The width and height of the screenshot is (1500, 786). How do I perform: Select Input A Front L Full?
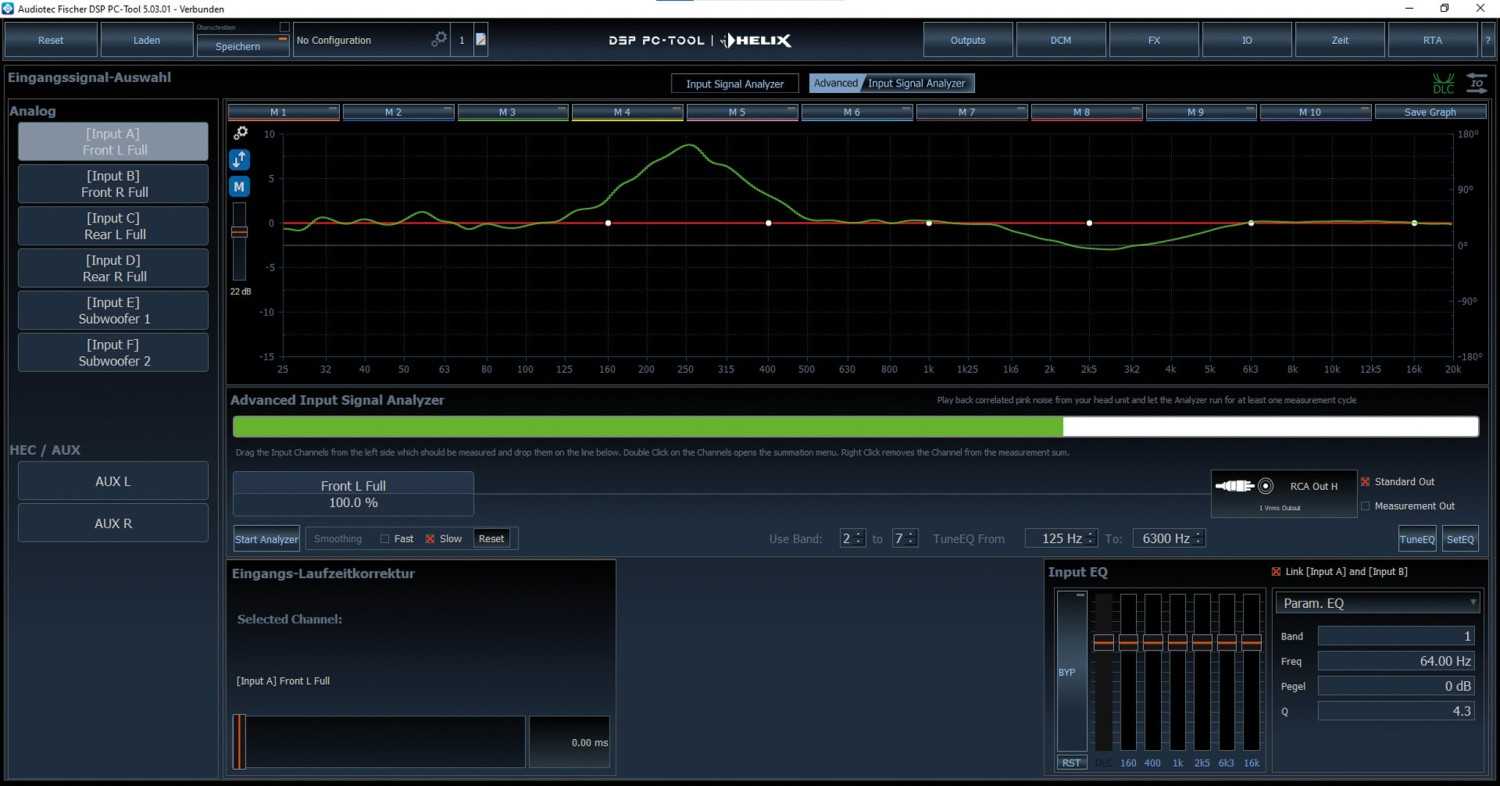tap(113, 142)
